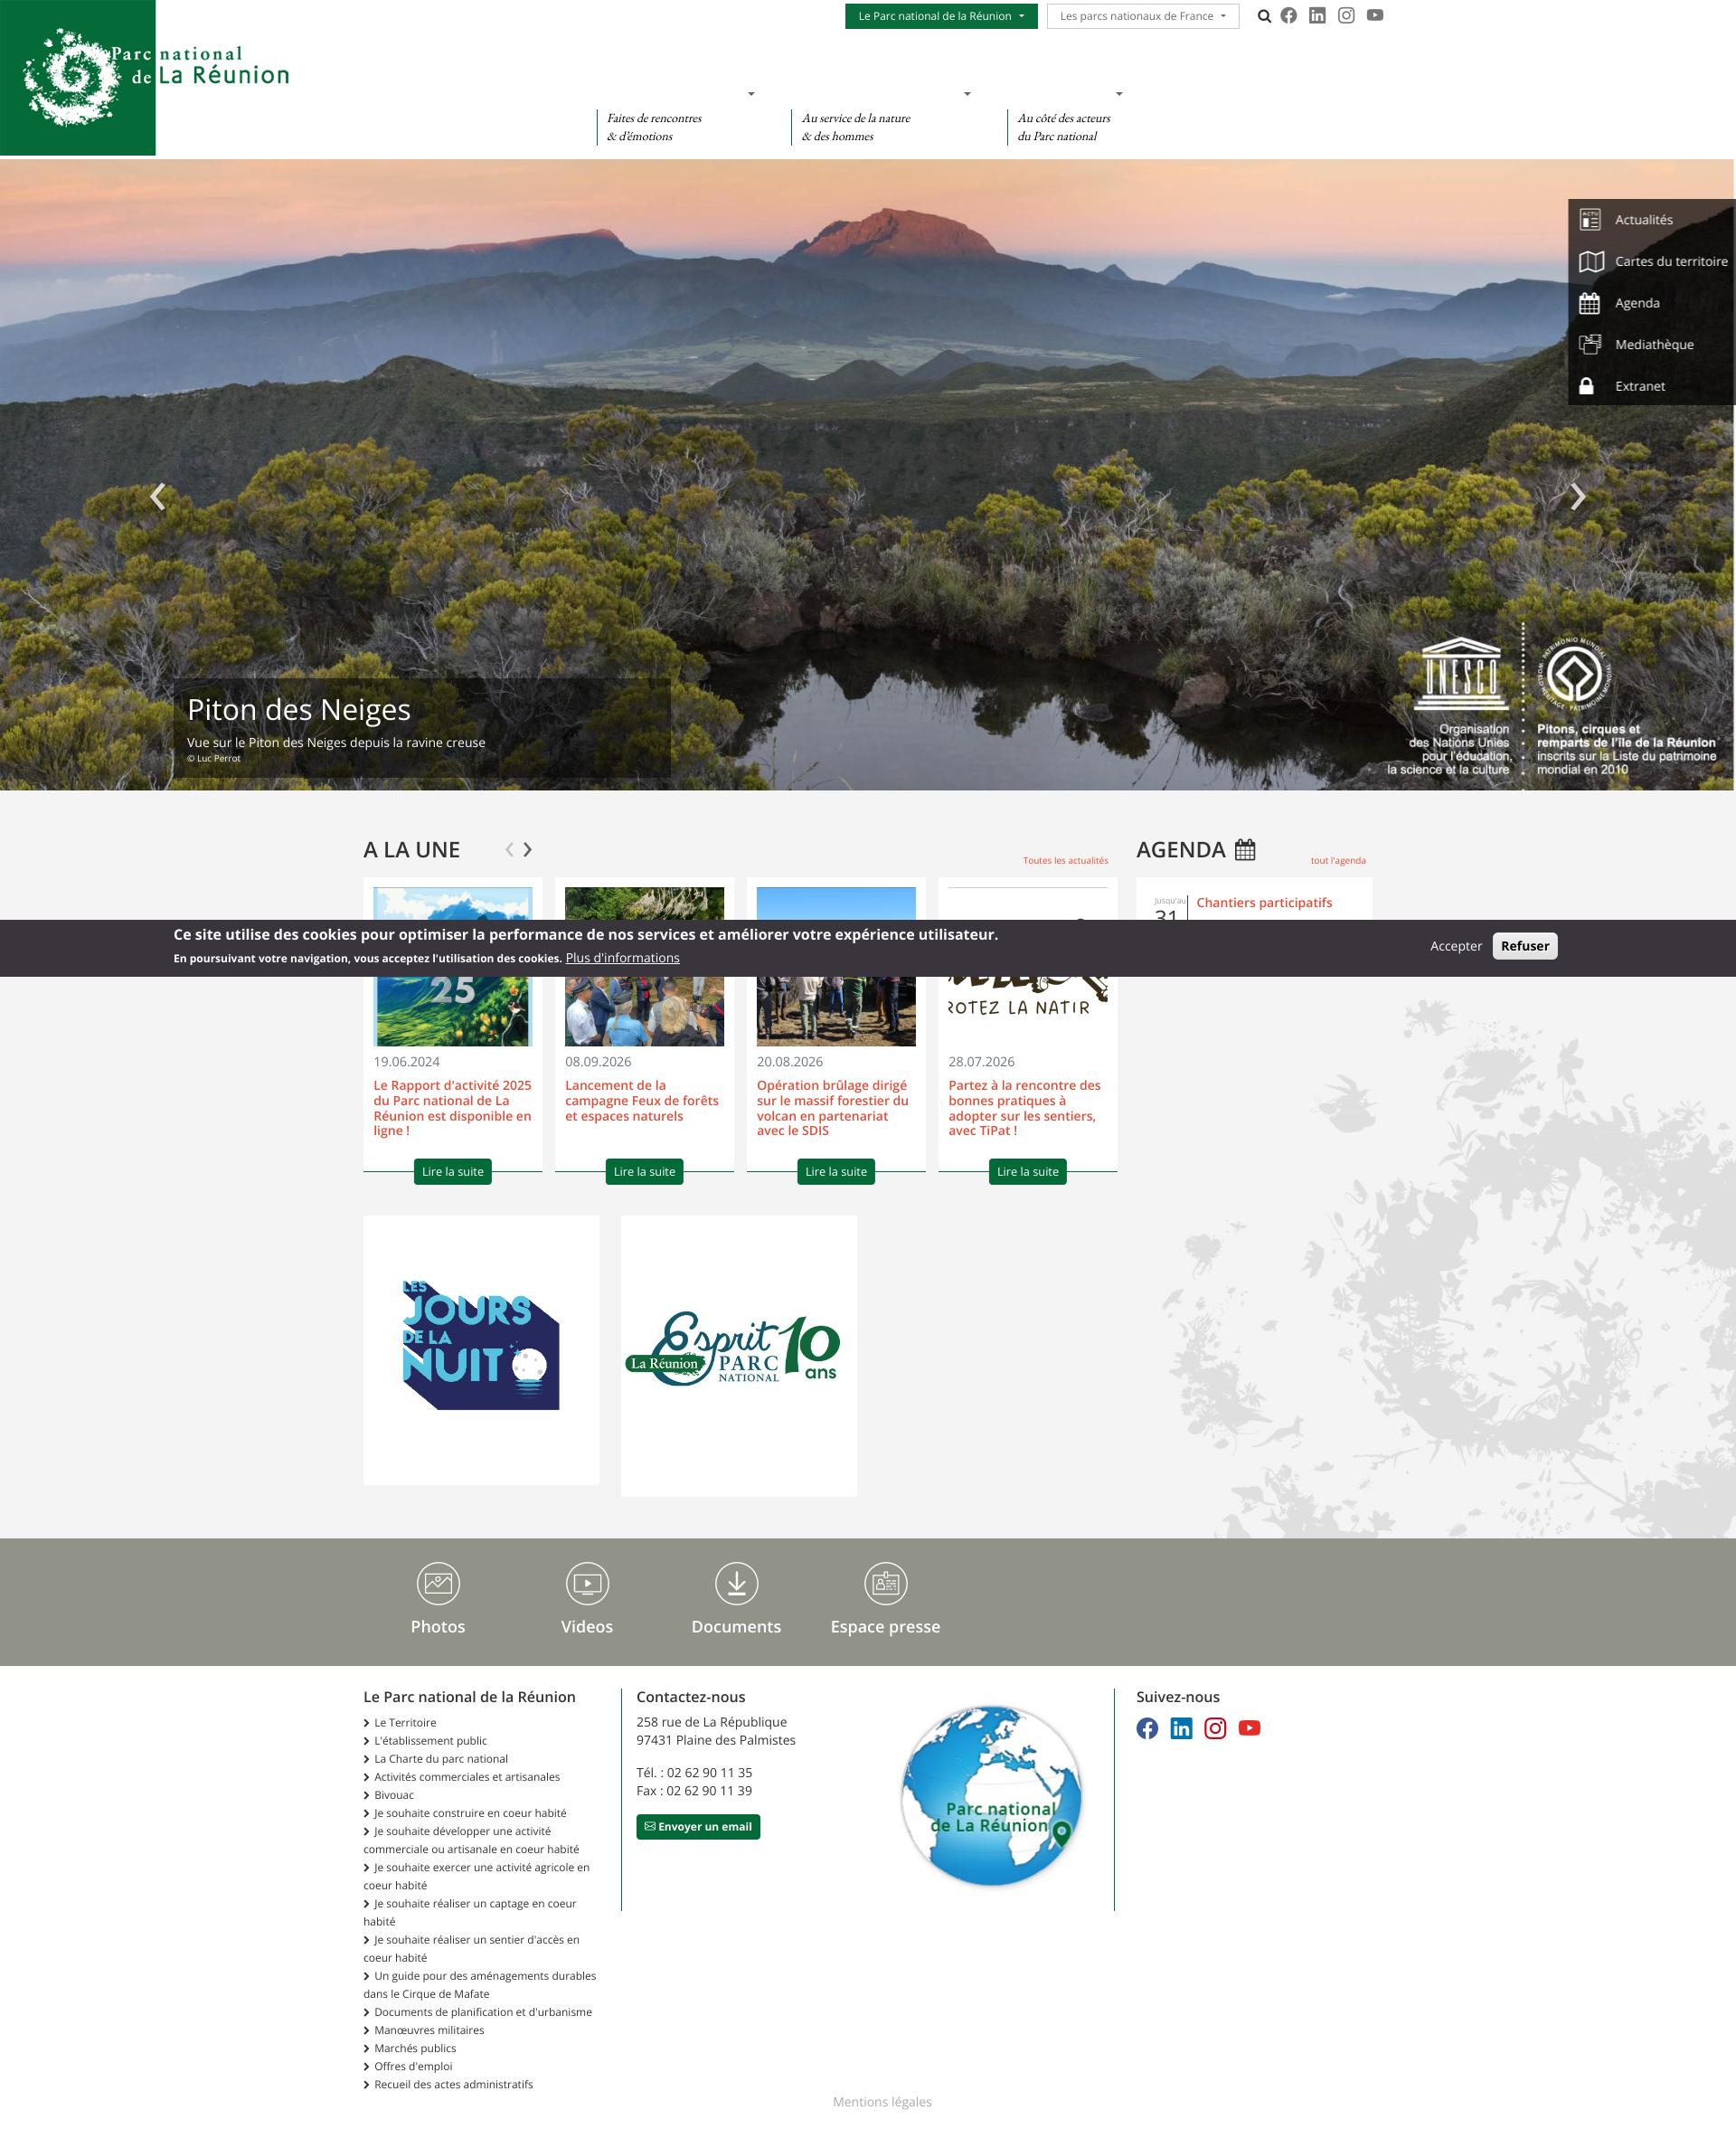Image resolution: width=1736 pixels, height=2148 pixels.
Task: Open the Documents download icon
Action: coord(736,1583)
